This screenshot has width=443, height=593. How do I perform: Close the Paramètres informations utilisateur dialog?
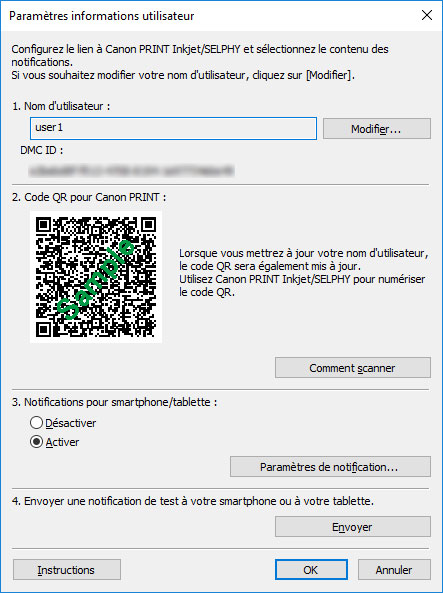(427, 16)
